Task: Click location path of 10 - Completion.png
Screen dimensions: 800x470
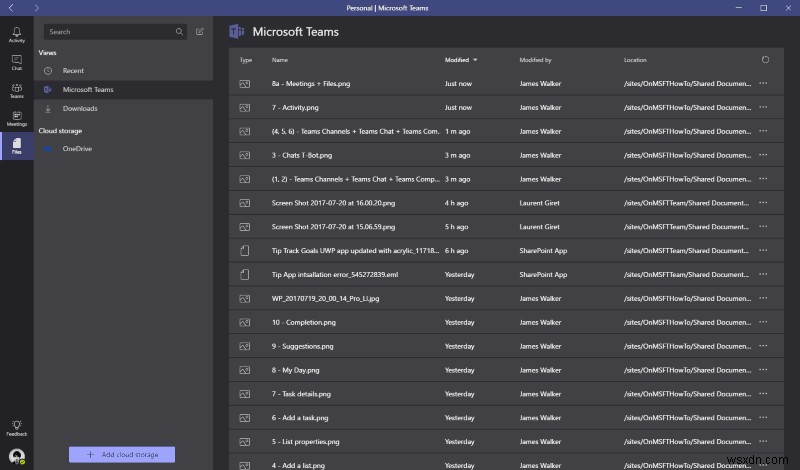Action: coord(687,322)
